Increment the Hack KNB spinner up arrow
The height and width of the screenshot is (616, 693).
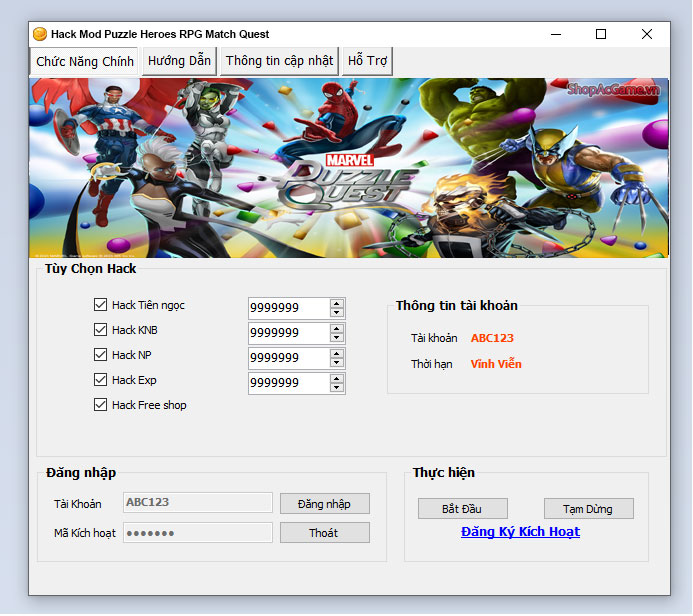pyautogui.click(x=337, y=329)
